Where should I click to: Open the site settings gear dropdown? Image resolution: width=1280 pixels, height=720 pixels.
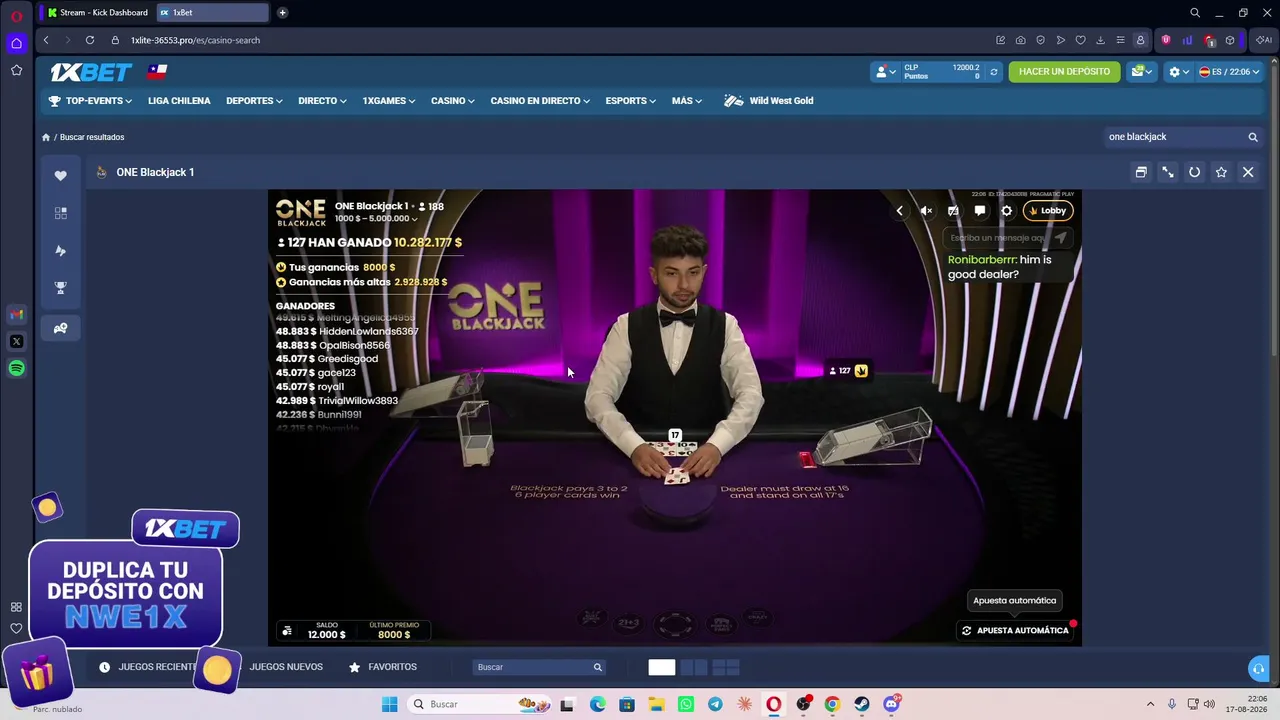(x=1178, y=72)
